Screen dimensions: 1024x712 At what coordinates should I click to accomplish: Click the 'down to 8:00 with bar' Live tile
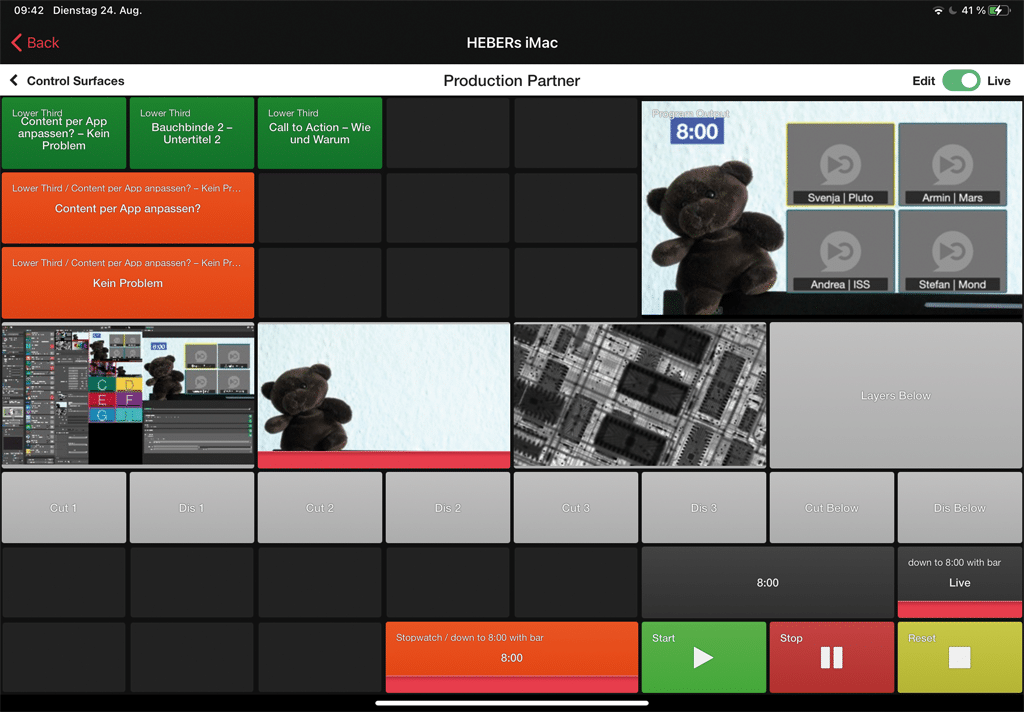tap(960, 582)
